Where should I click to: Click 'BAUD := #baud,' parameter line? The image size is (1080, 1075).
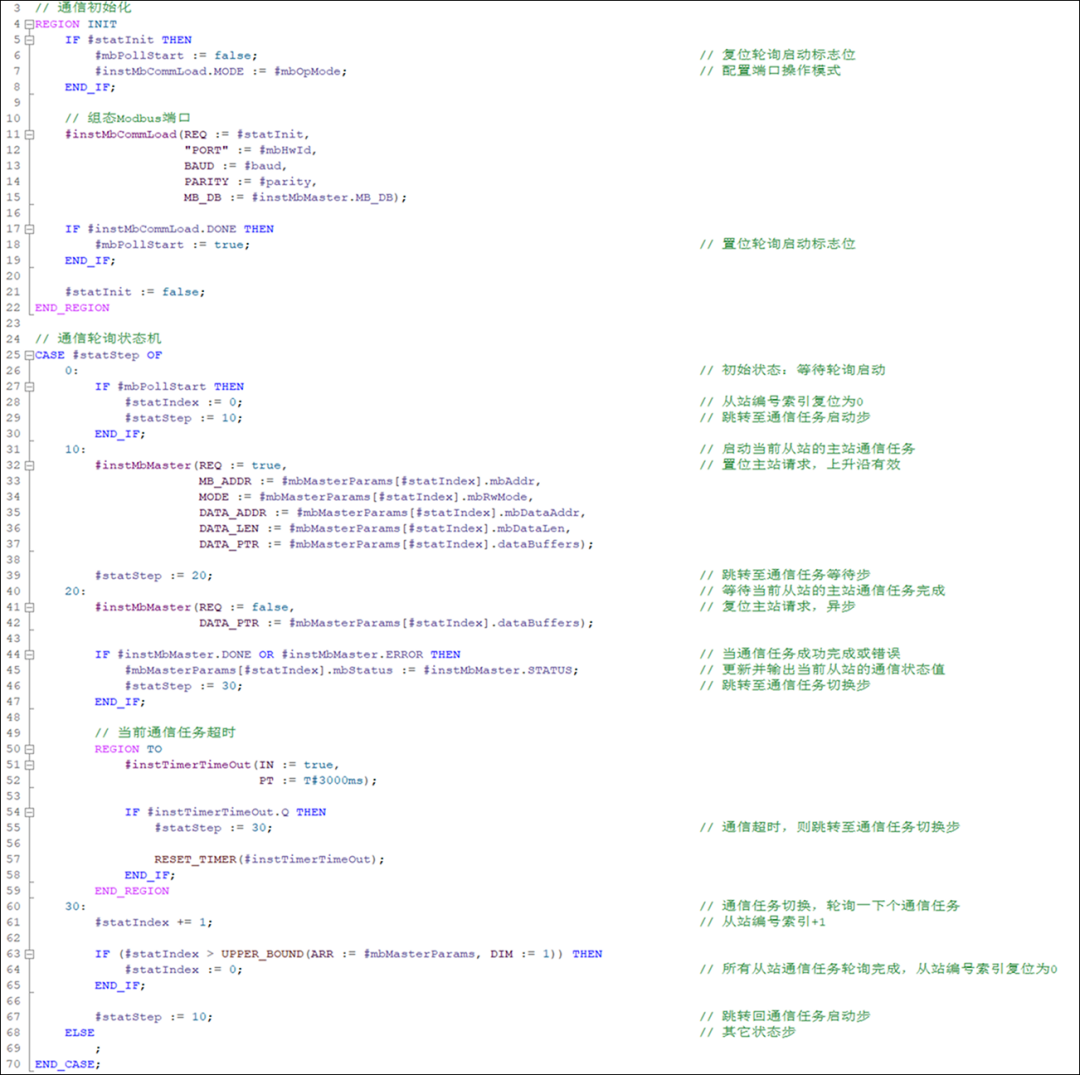click(236, 166)
